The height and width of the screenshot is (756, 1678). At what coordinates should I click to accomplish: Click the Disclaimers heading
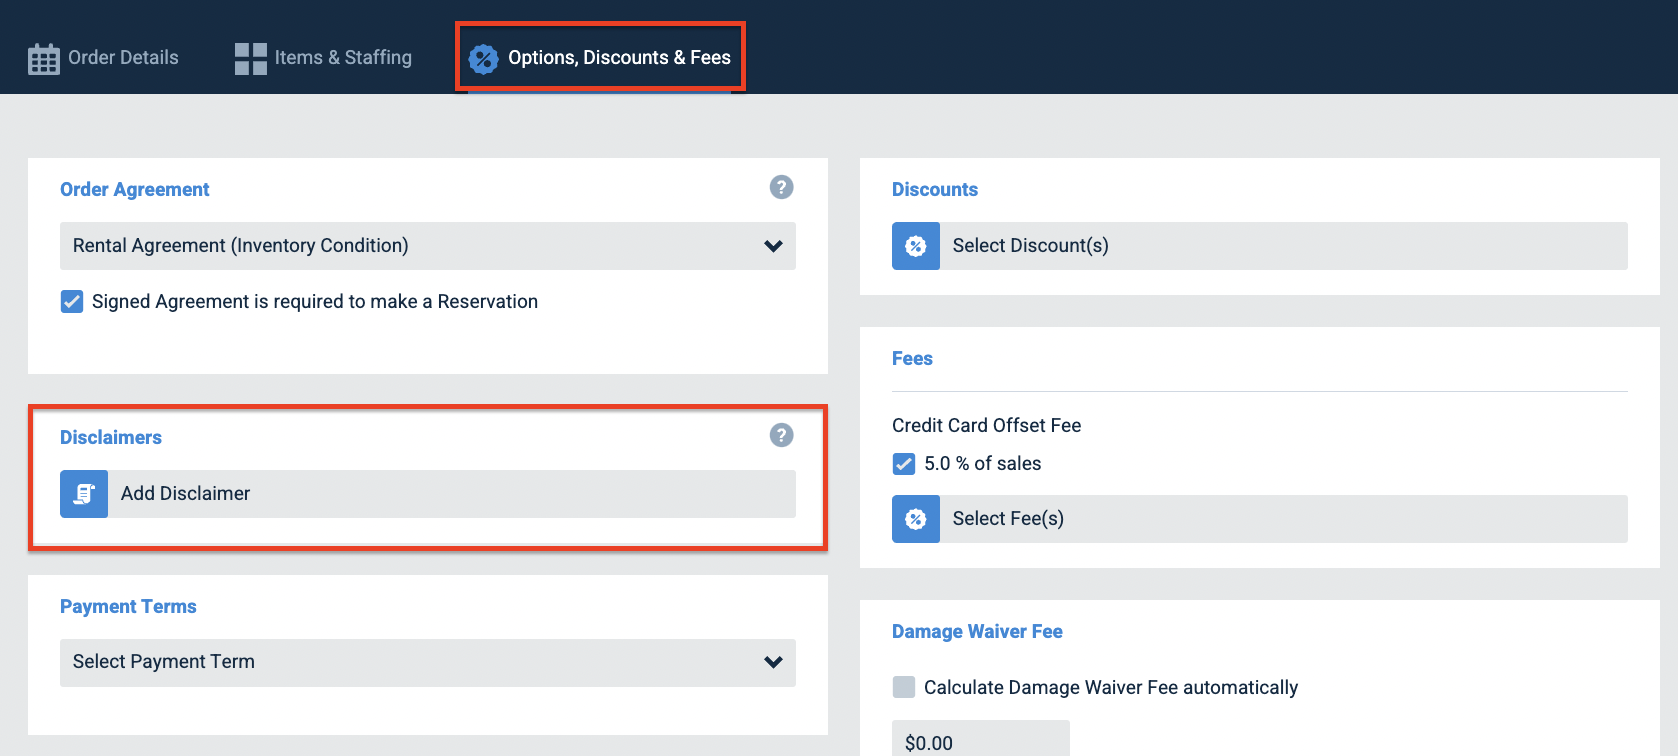click(111, 437)
